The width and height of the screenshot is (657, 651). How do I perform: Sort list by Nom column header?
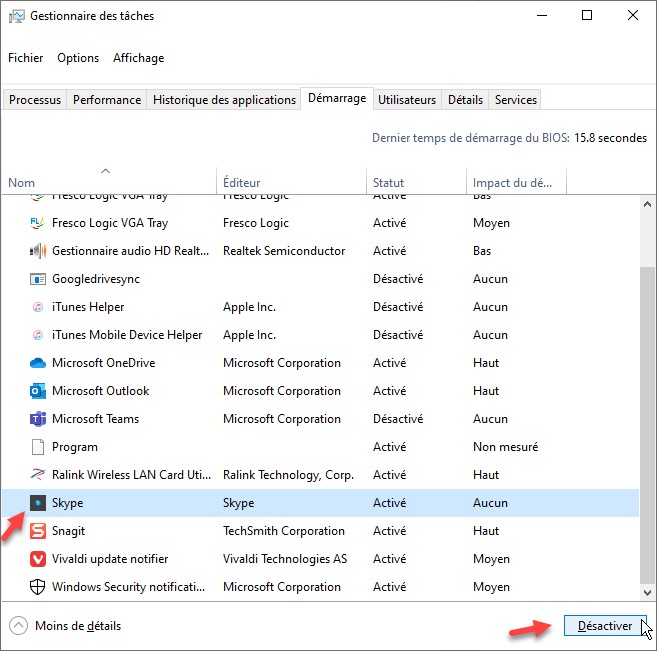pyautogui.click(x=22, y=183)
